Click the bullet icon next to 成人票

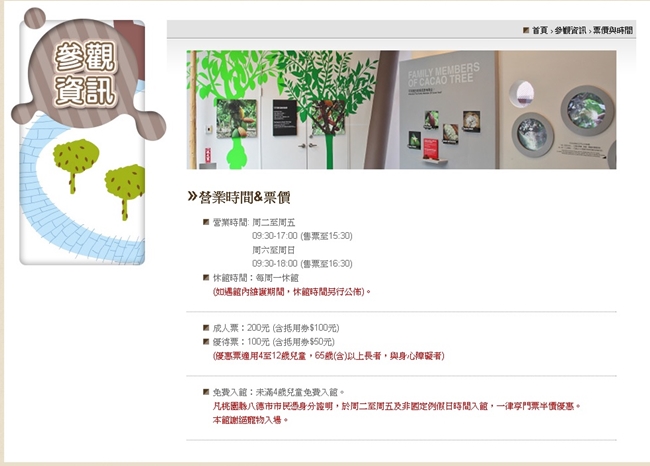pyautogui.click(x=206, y=328)
